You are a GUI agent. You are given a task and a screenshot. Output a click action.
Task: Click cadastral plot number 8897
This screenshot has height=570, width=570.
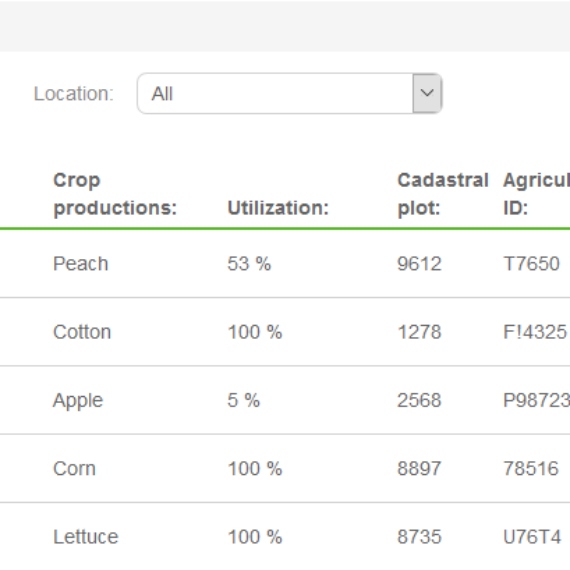(420, 468)
